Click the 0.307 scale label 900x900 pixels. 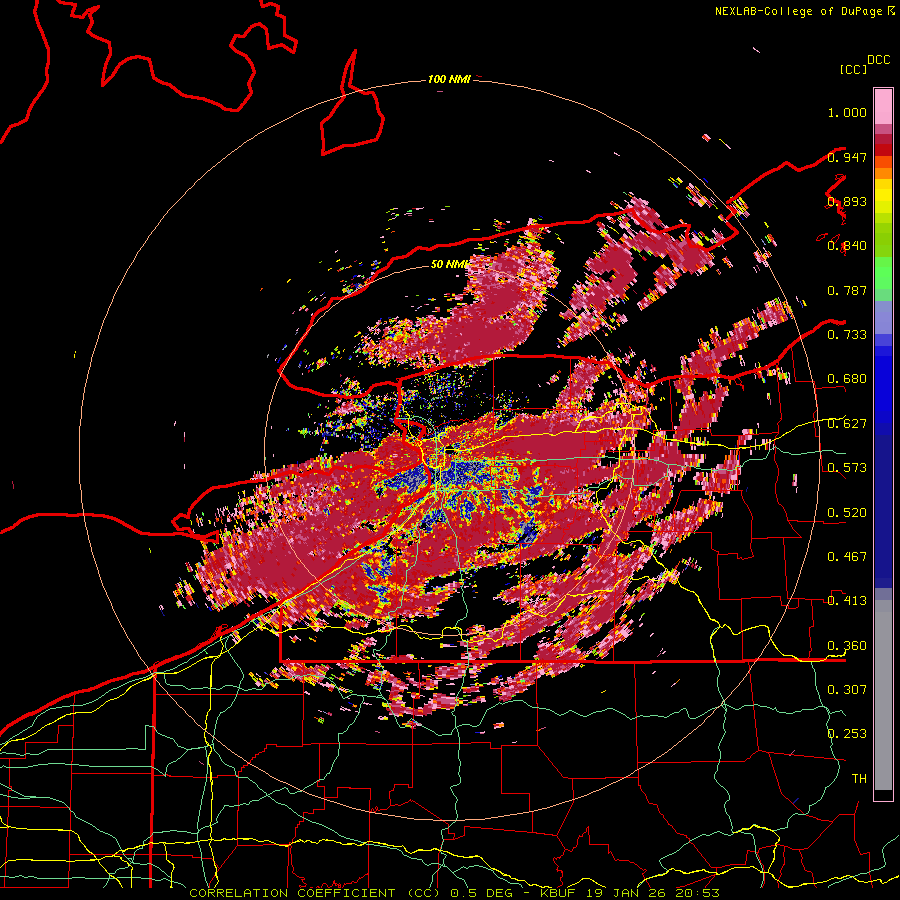pos(847,689)
